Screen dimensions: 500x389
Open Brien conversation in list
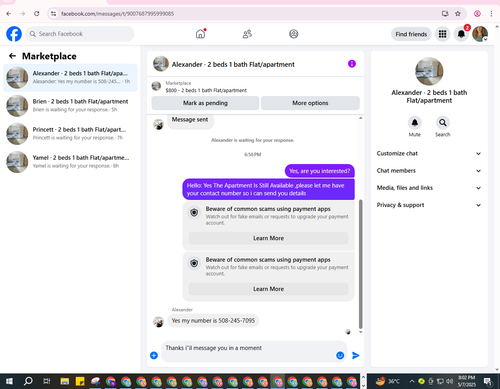tap(70, 106)
